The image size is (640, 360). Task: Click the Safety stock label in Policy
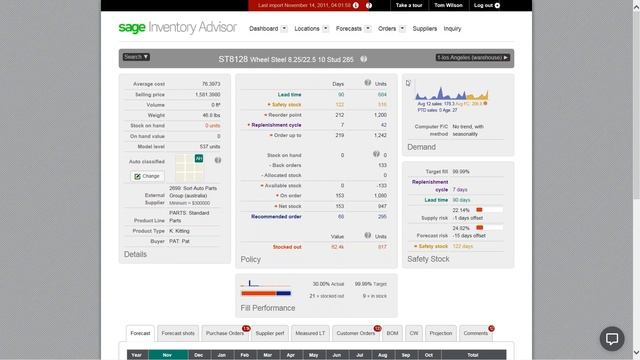click(x=287, y=104)
